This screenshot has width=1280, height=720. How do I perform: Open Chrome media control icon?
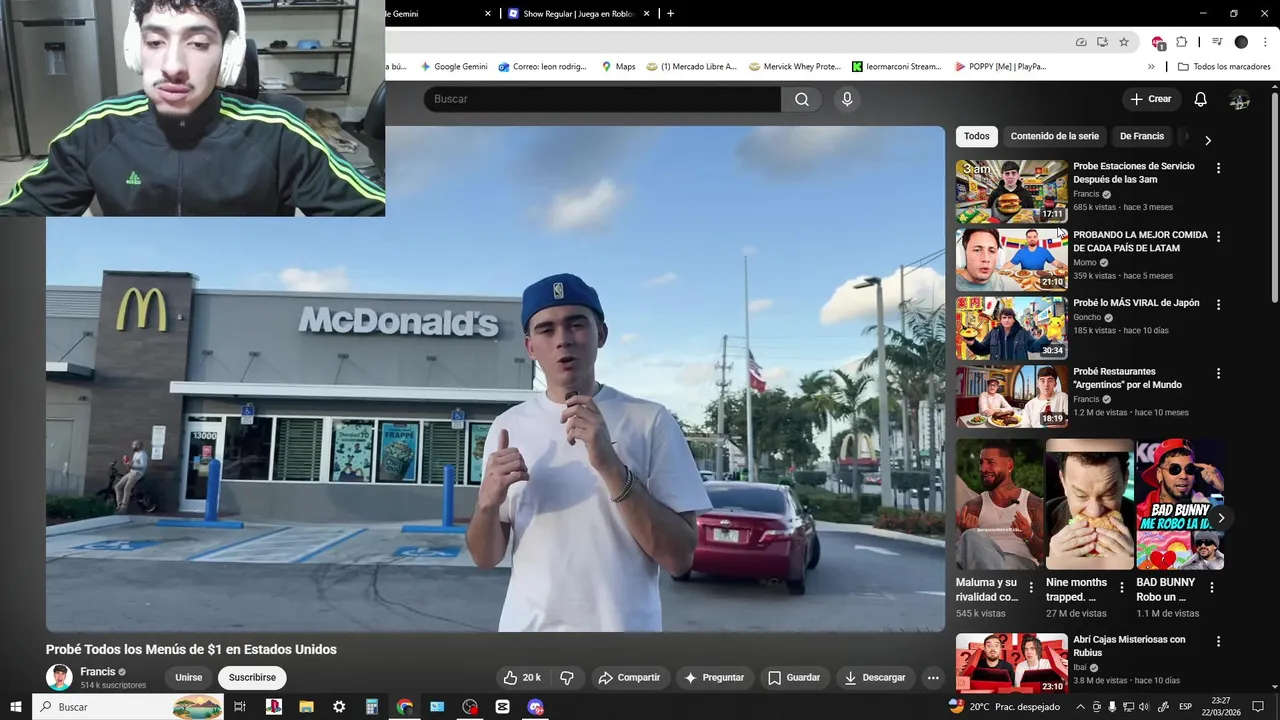click(1217, 42)
